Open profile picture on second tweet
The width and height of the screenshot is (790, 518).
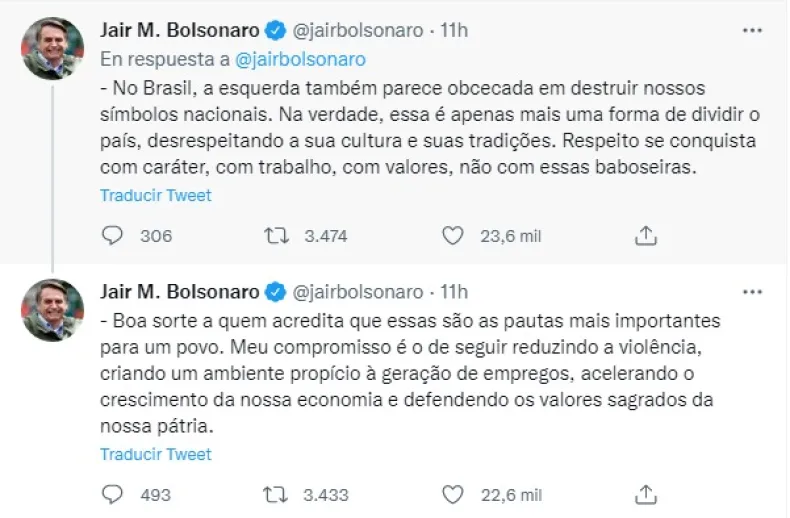click(53, 309)
